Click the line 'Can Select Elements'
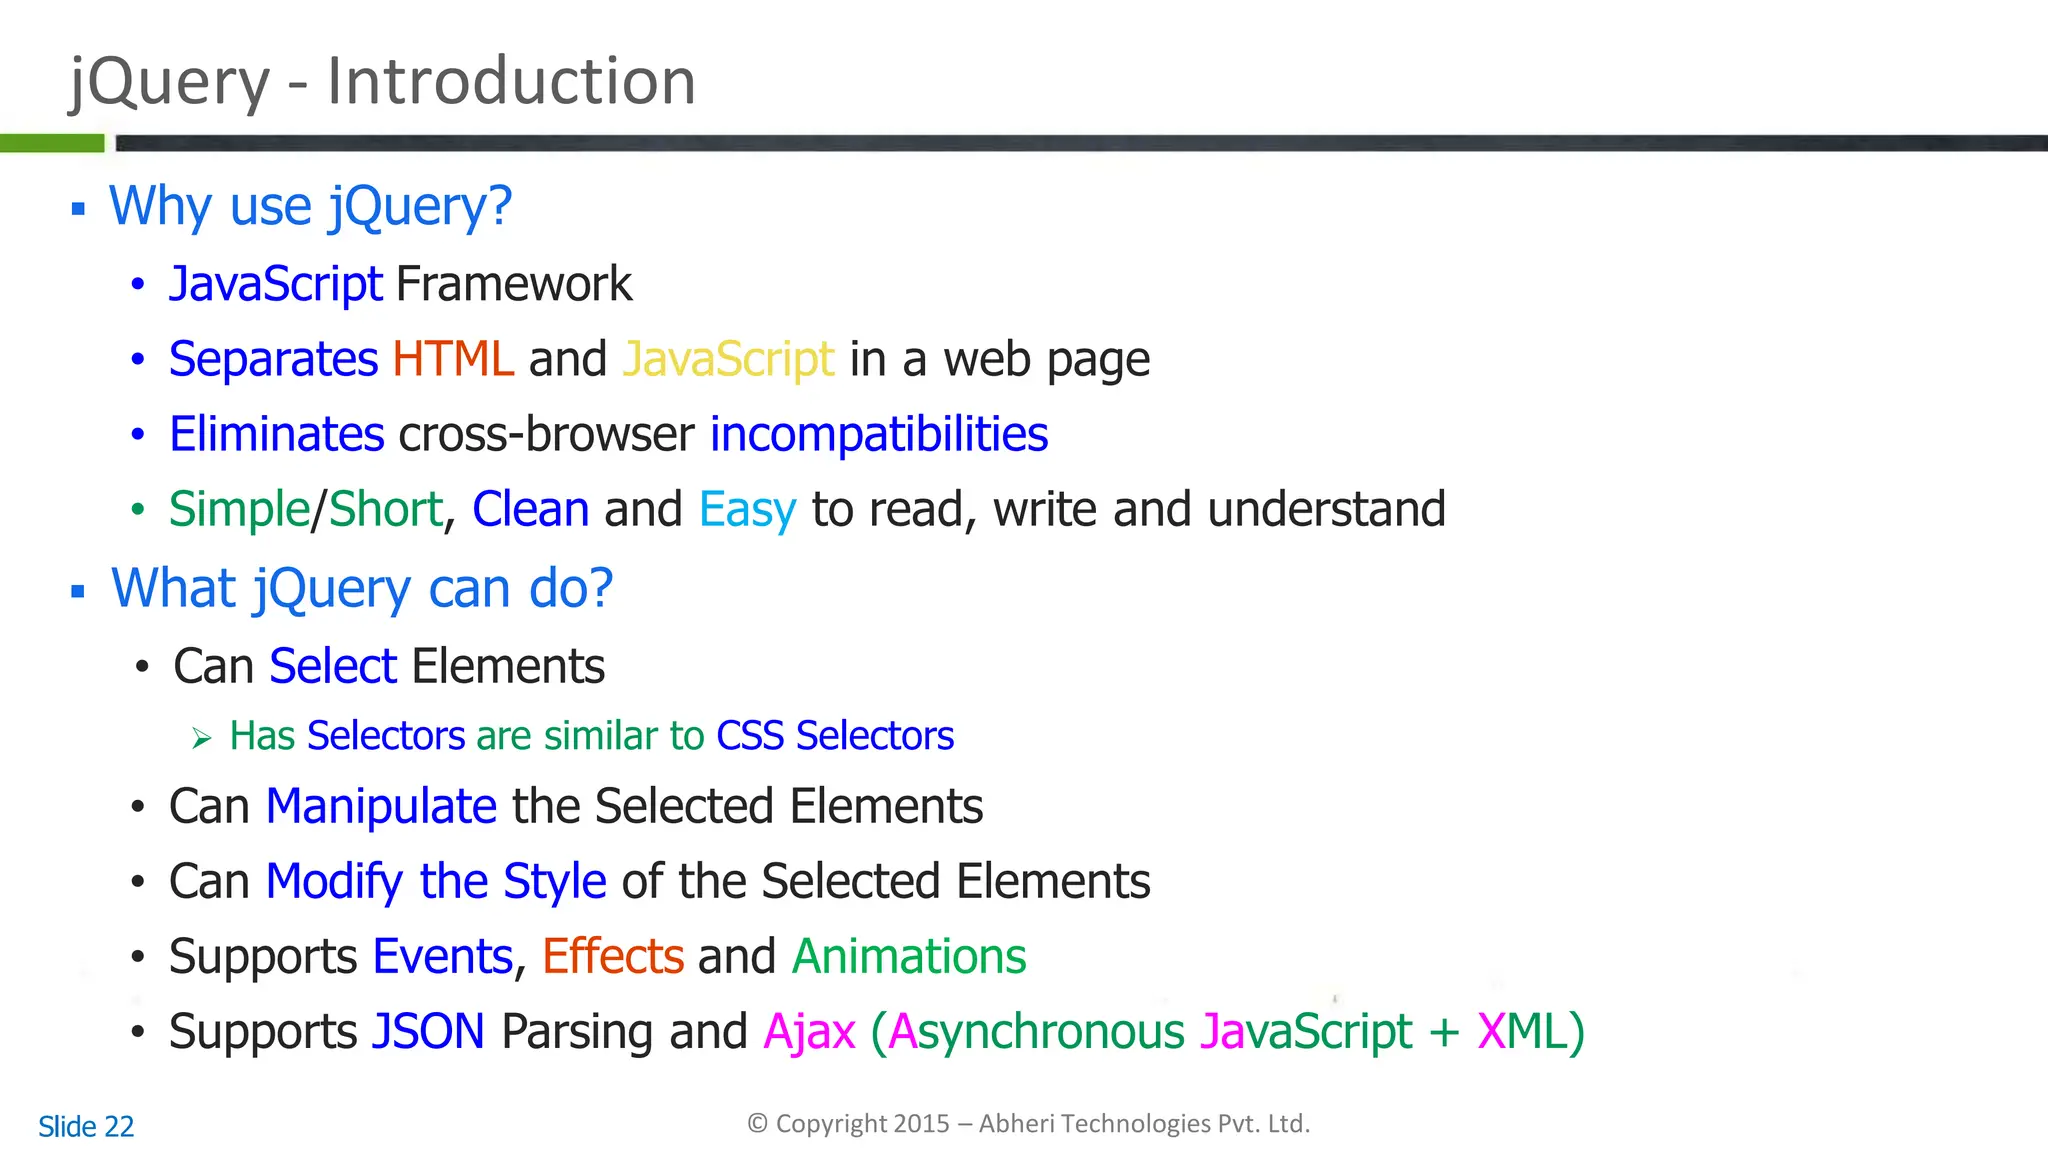 click(x=389, y=666)
